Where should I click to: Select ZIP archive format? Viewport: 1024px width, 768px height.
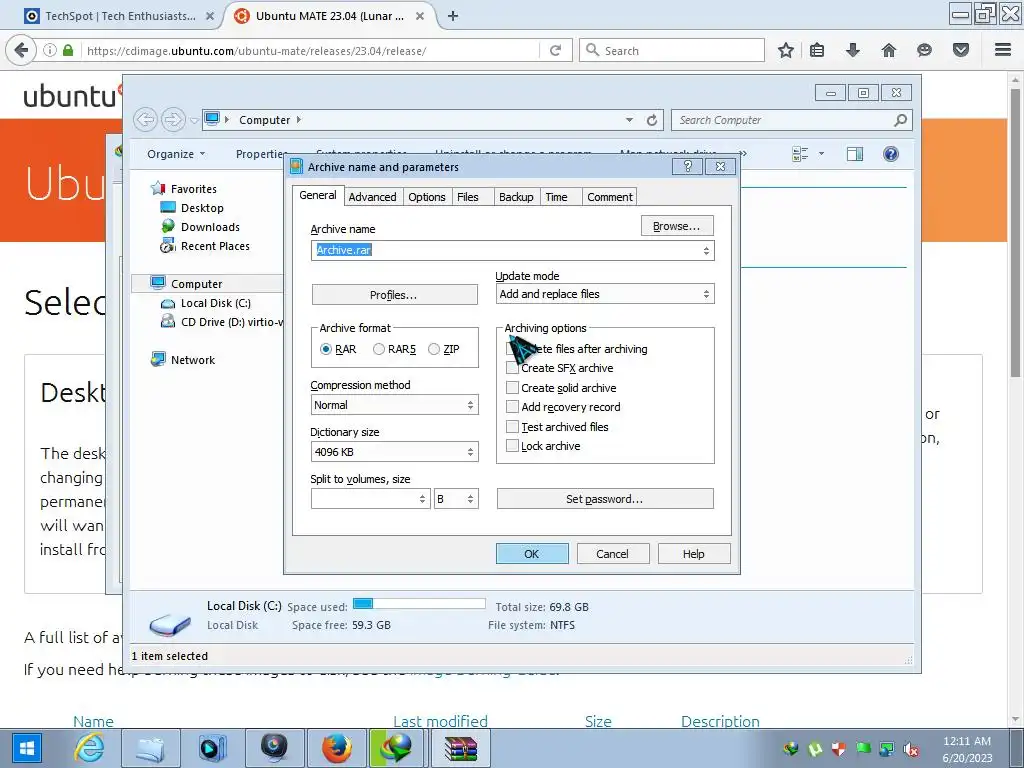pos(444,349)
